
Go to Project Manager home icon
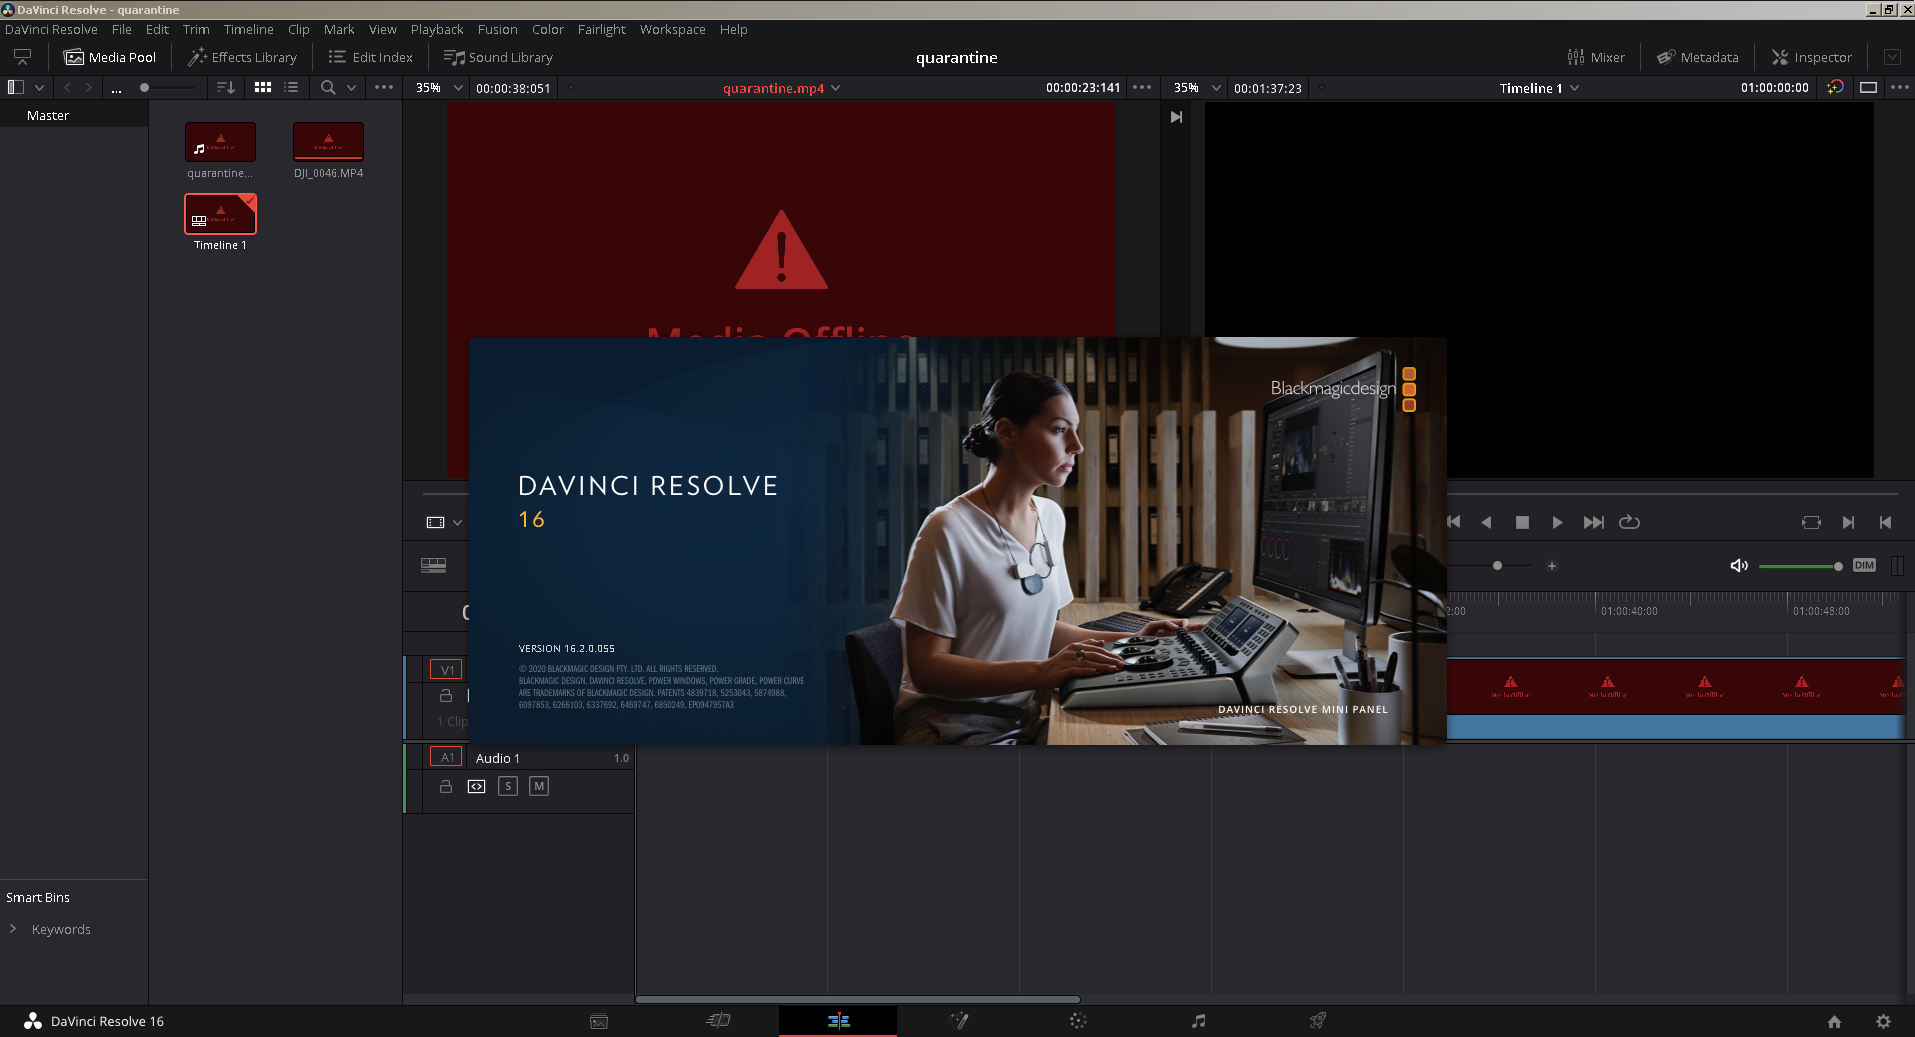pos(1834,1021)
